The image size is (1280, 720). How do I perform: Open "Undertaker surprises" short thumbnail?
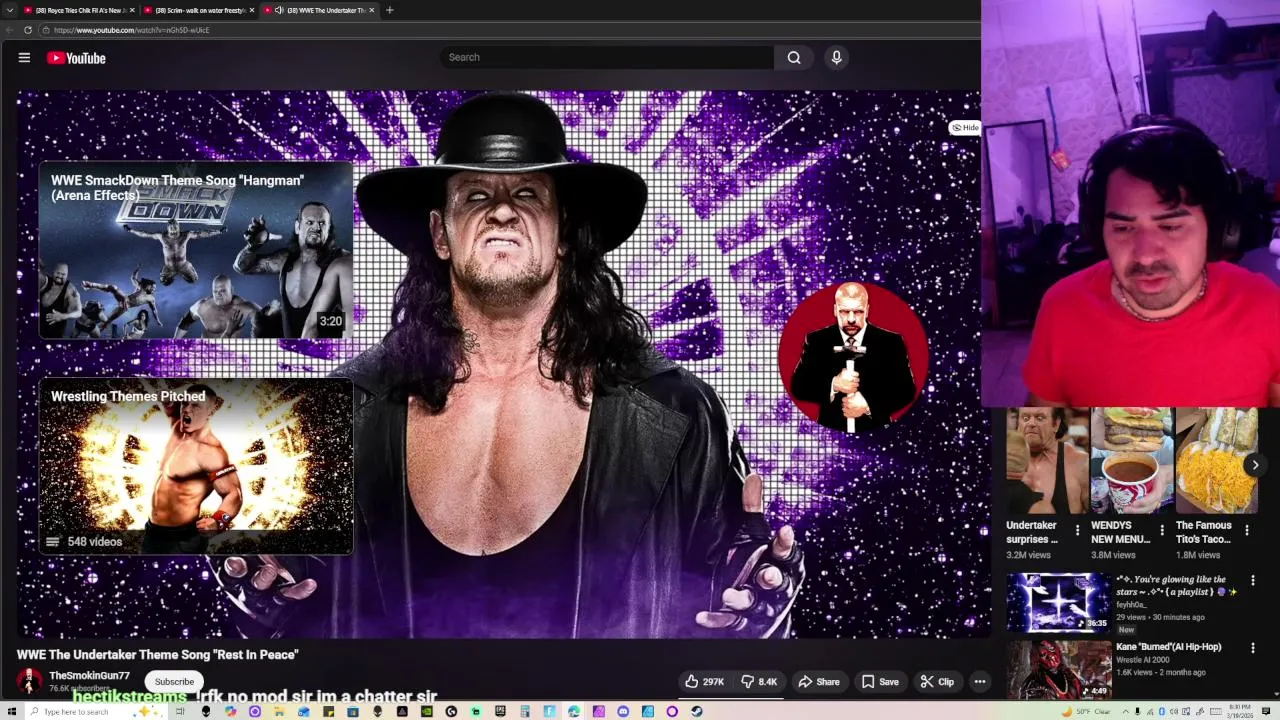(x=1047, y=460)
